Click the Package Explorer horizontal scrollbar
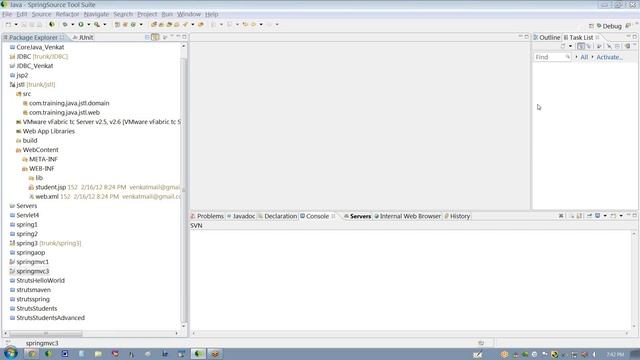The width and height of the screenshot is (640, 360). coord(46,333)
